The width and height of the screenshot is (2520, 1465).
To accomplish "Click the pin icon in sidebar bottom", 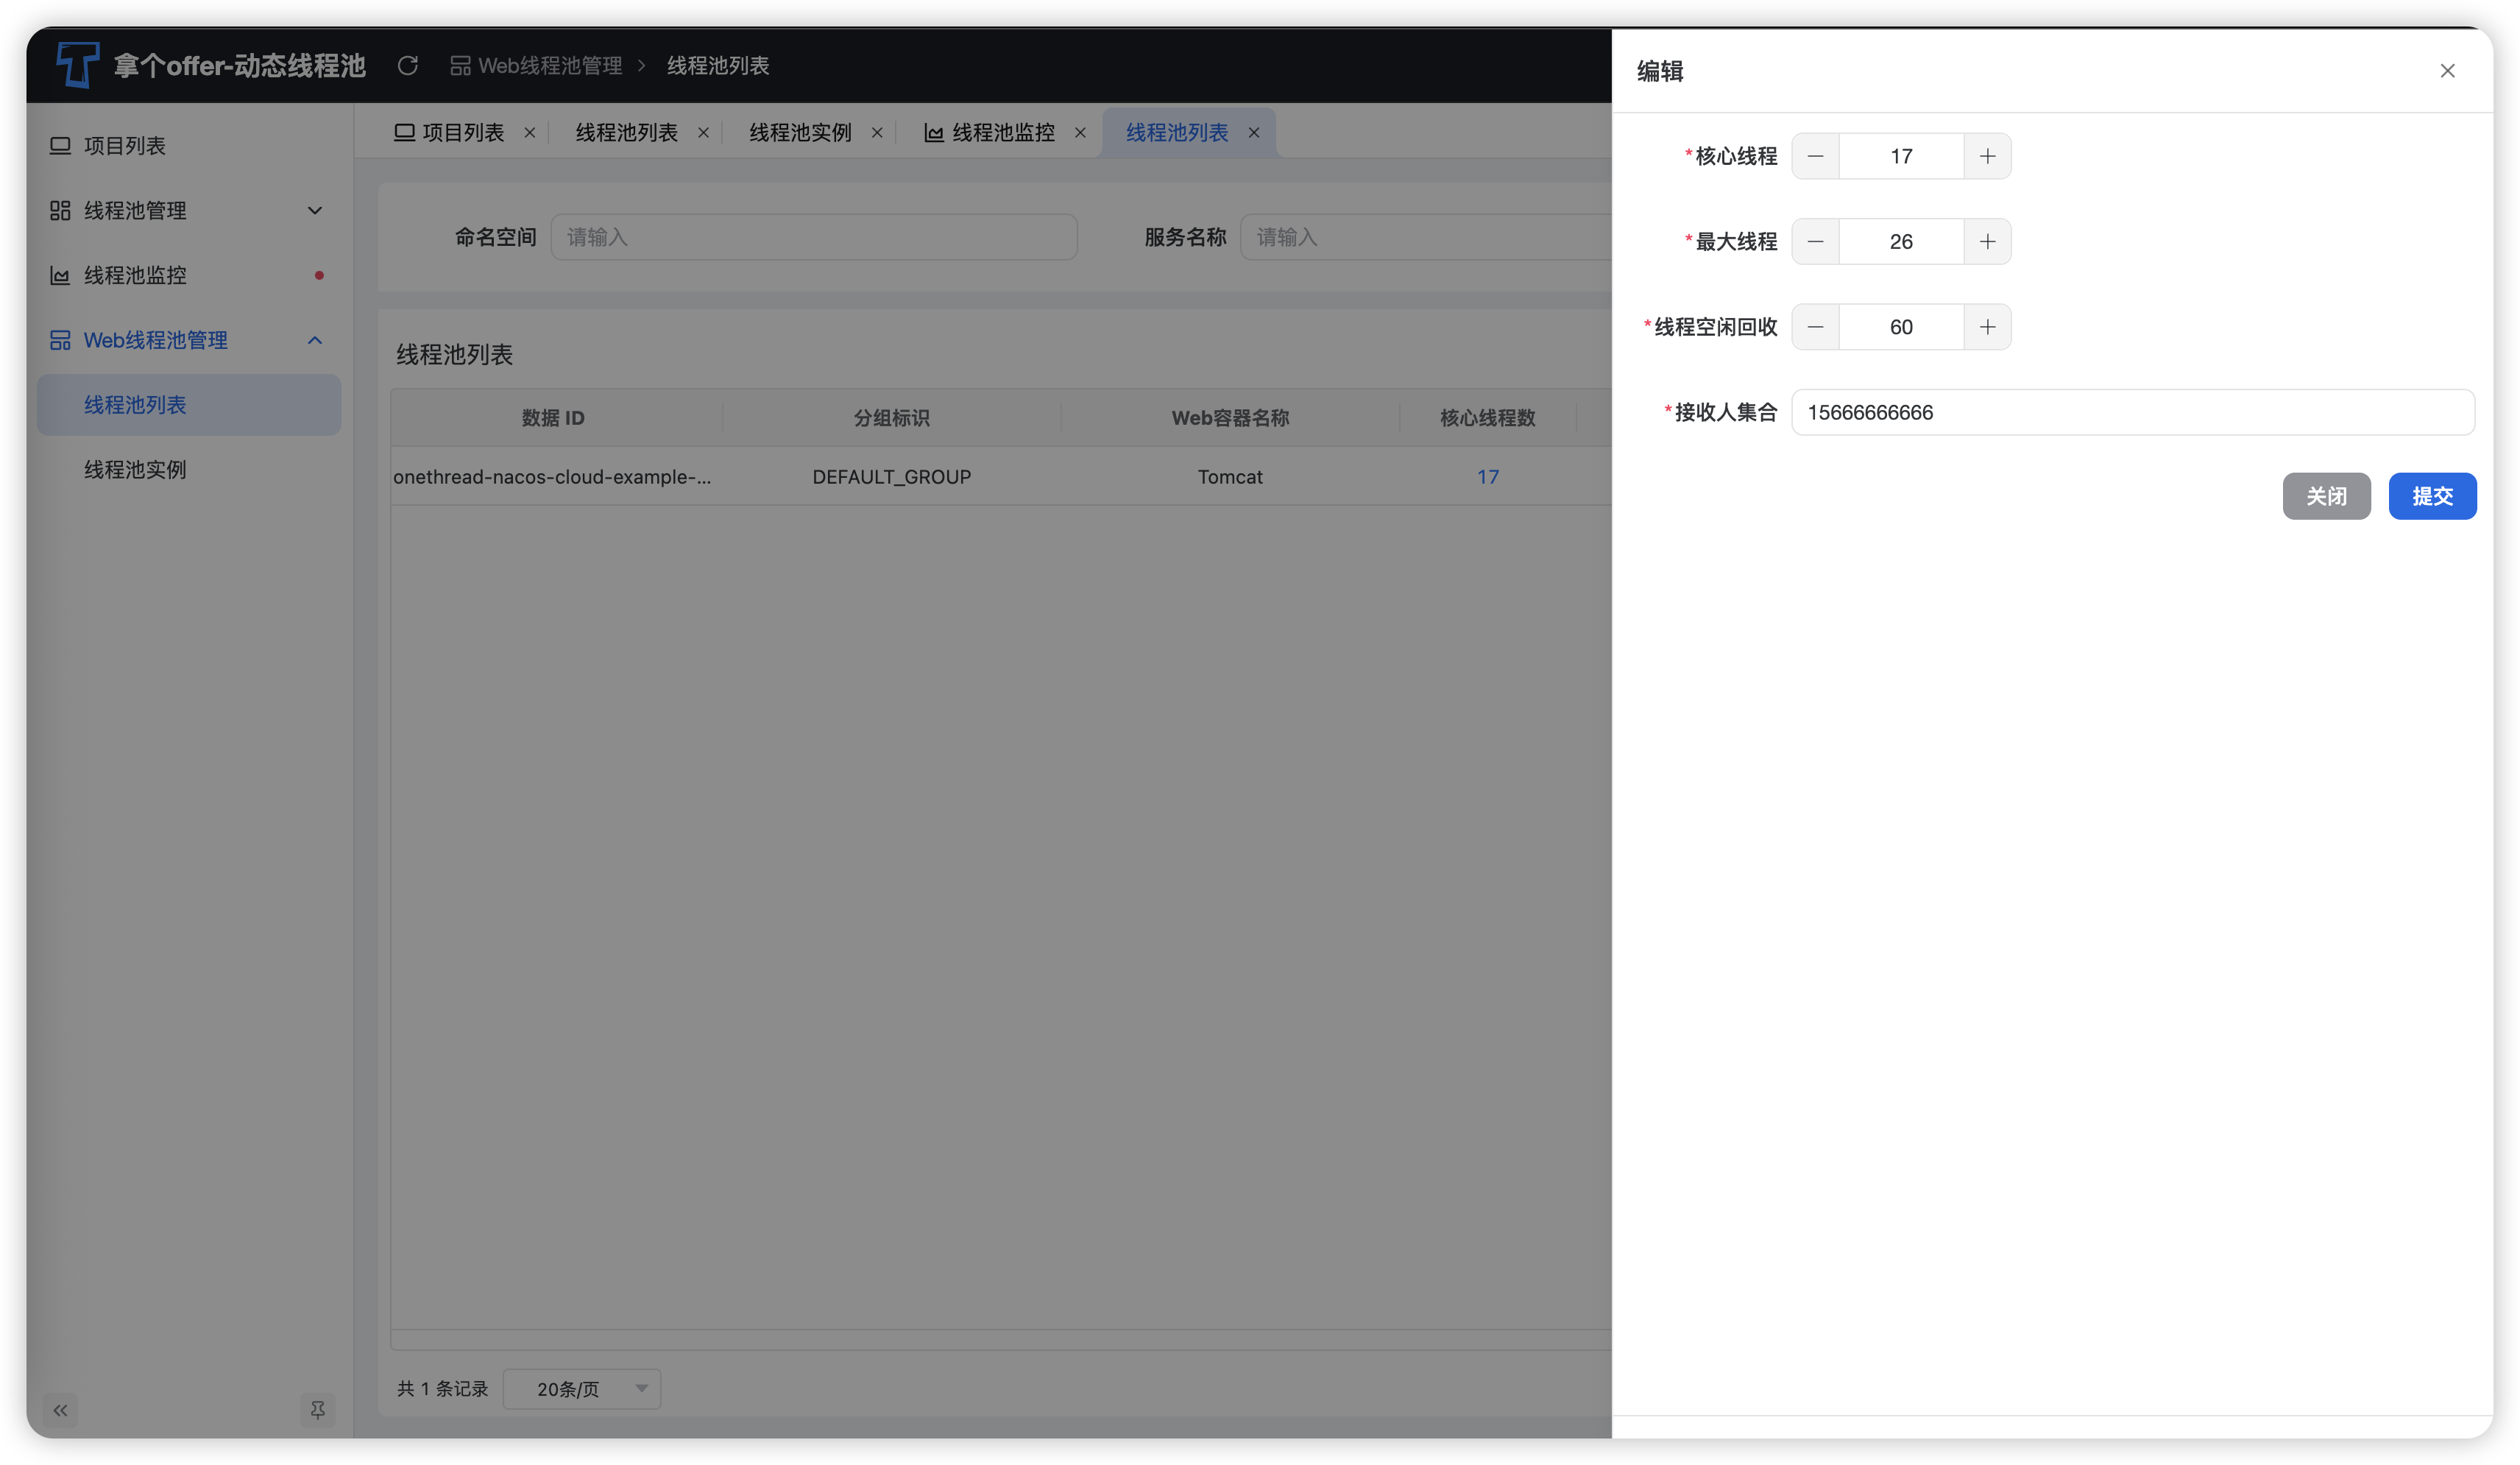I will (317, 1410).
